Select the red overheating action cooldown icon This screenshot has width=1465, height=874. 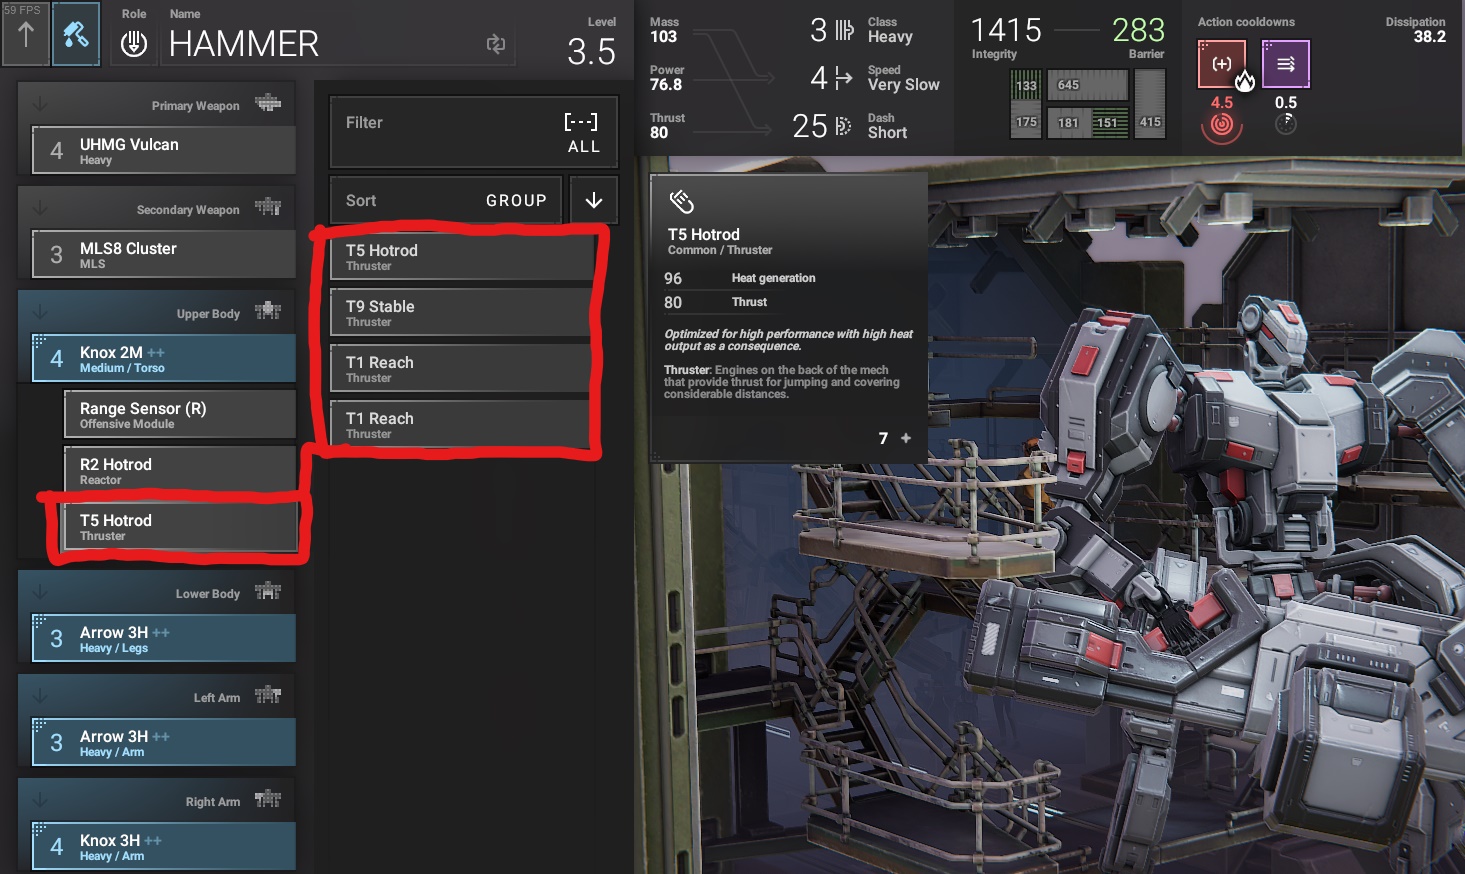pos(1223,65)
